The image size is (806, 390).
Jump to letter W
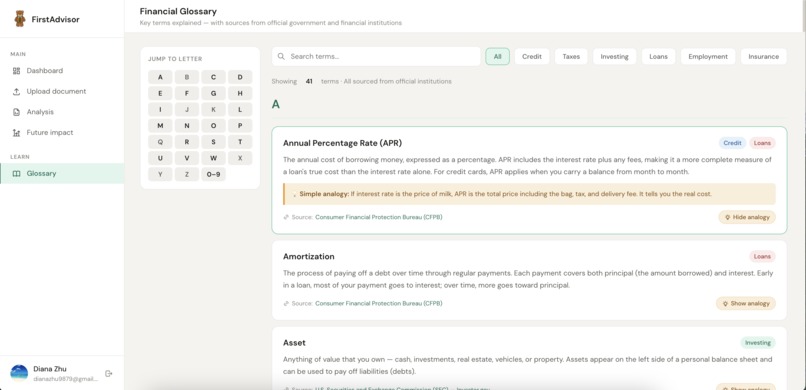point(213,158)
